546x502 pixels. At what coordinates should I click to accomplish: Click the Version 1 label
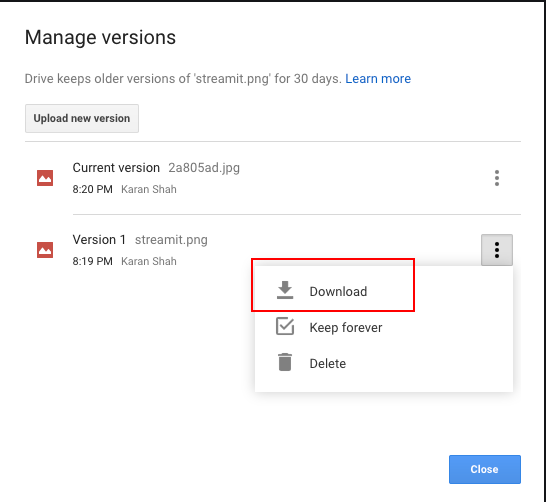click(x=99, y=240)
